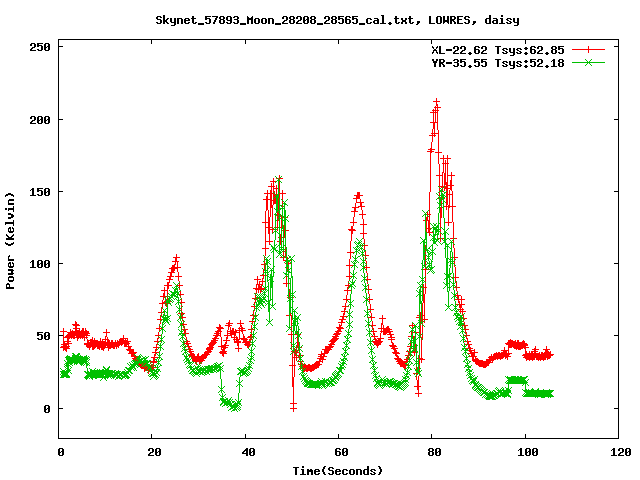Click the 50 y-axis tick label
This screenshot has height=480, width=640.
(x=44, y=336)
